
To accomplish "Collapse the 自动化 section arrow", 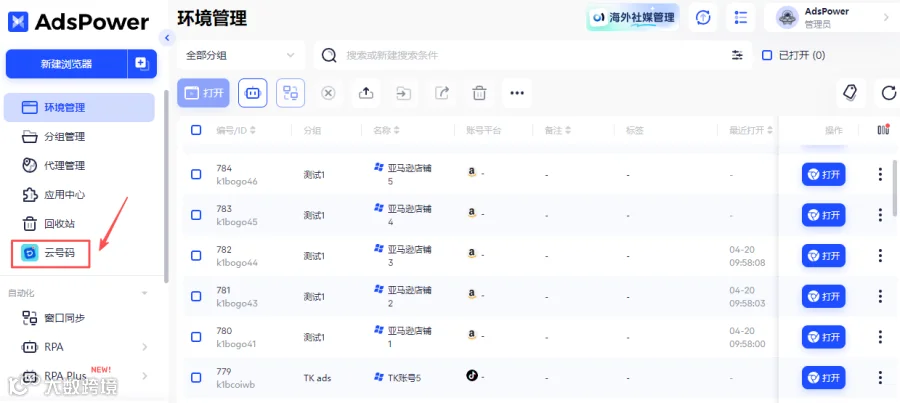I will click(145, 293).
